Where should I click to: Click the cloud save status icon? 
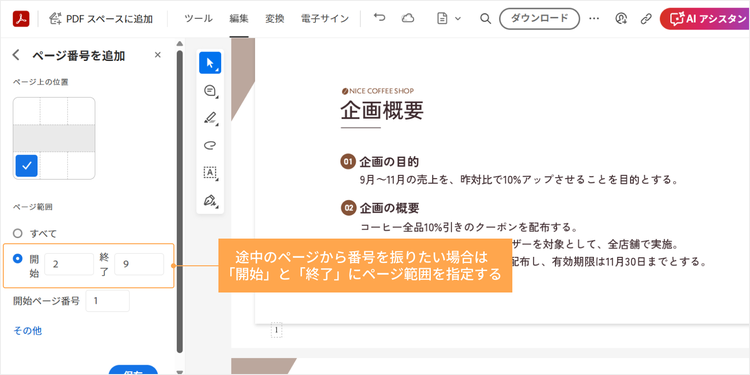coord(408,18)
